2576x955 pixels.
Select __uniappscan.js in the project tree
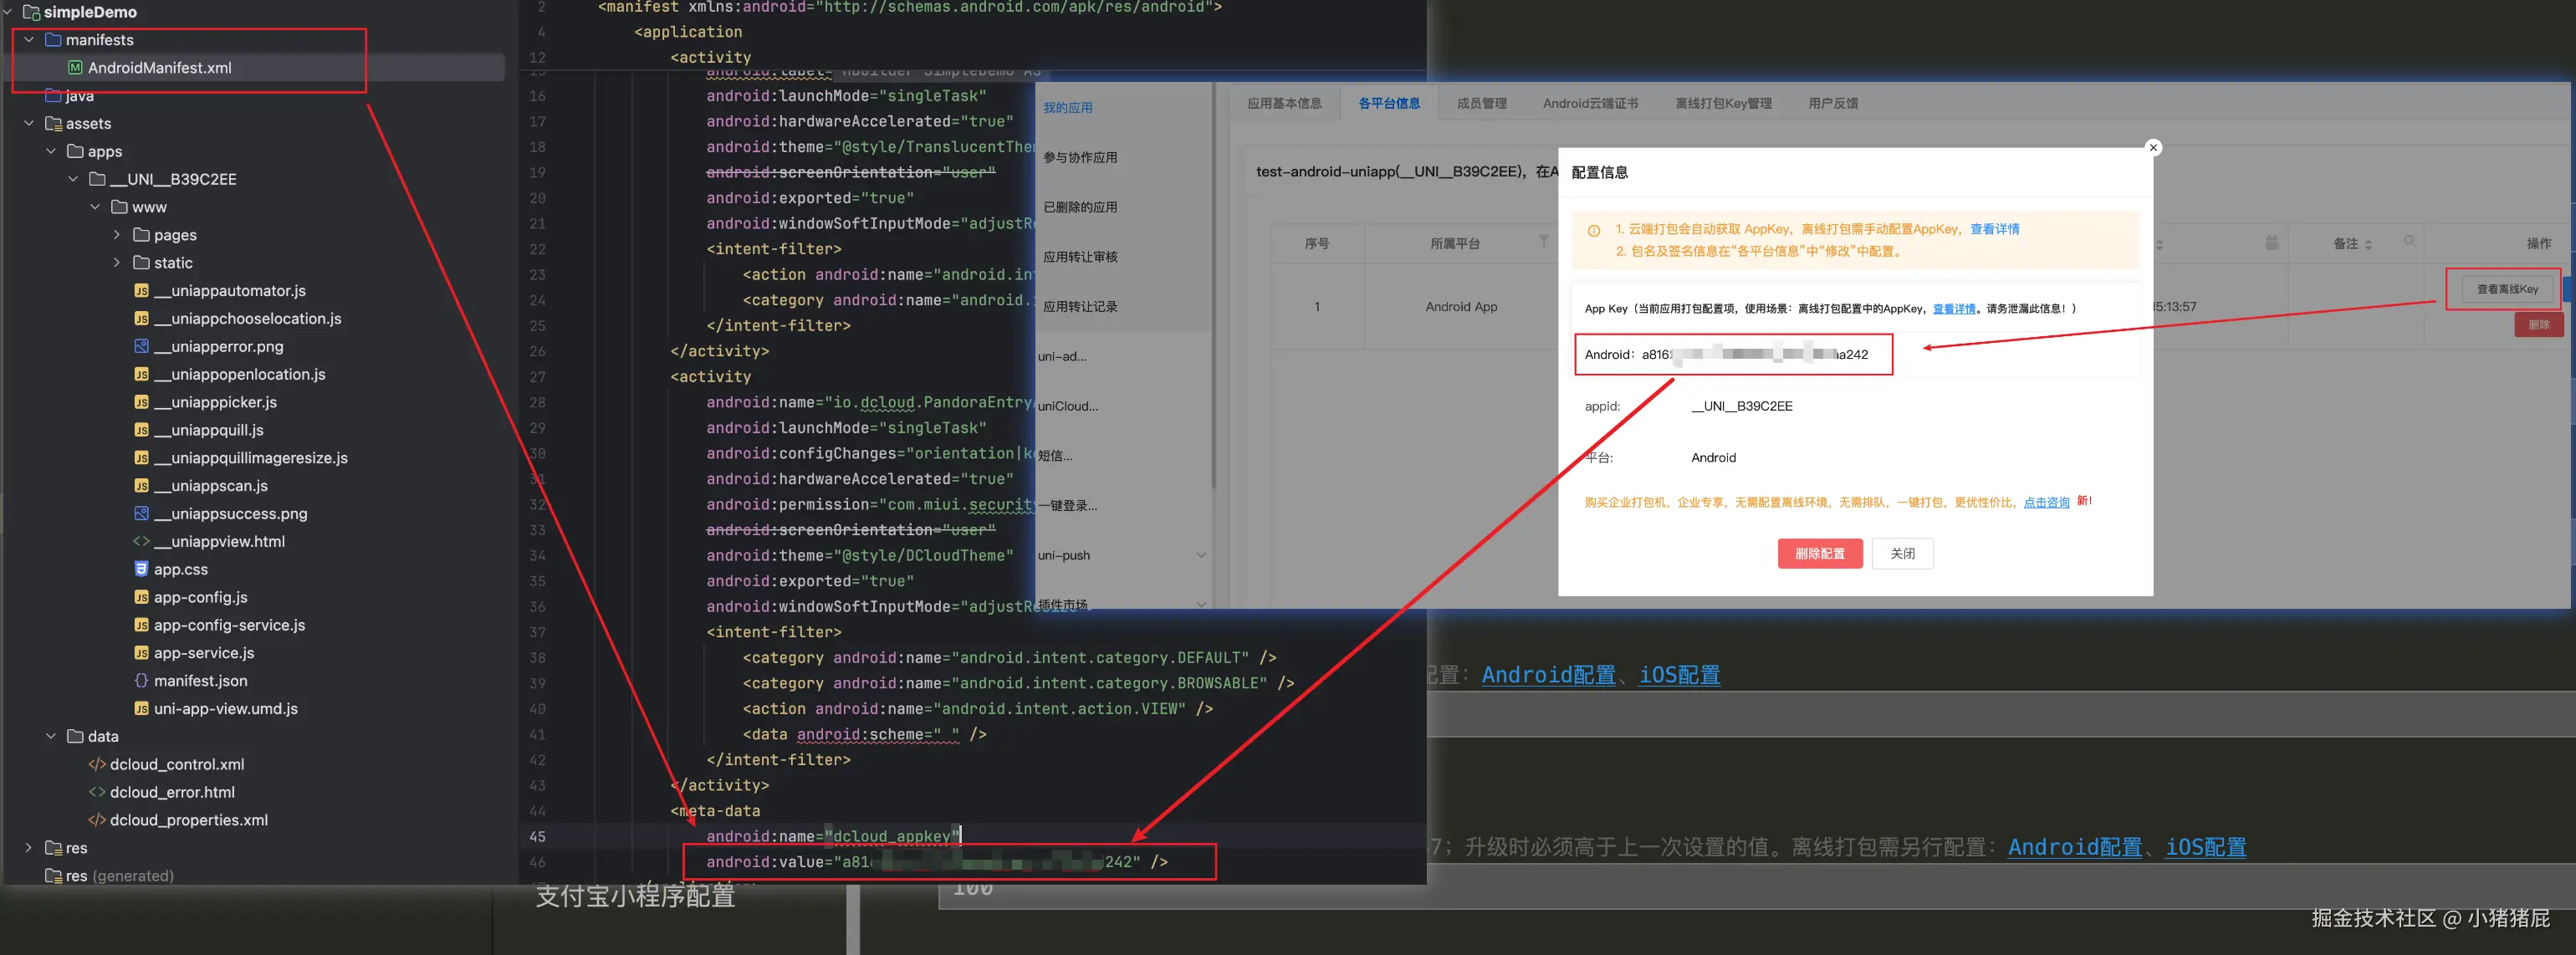210,485
